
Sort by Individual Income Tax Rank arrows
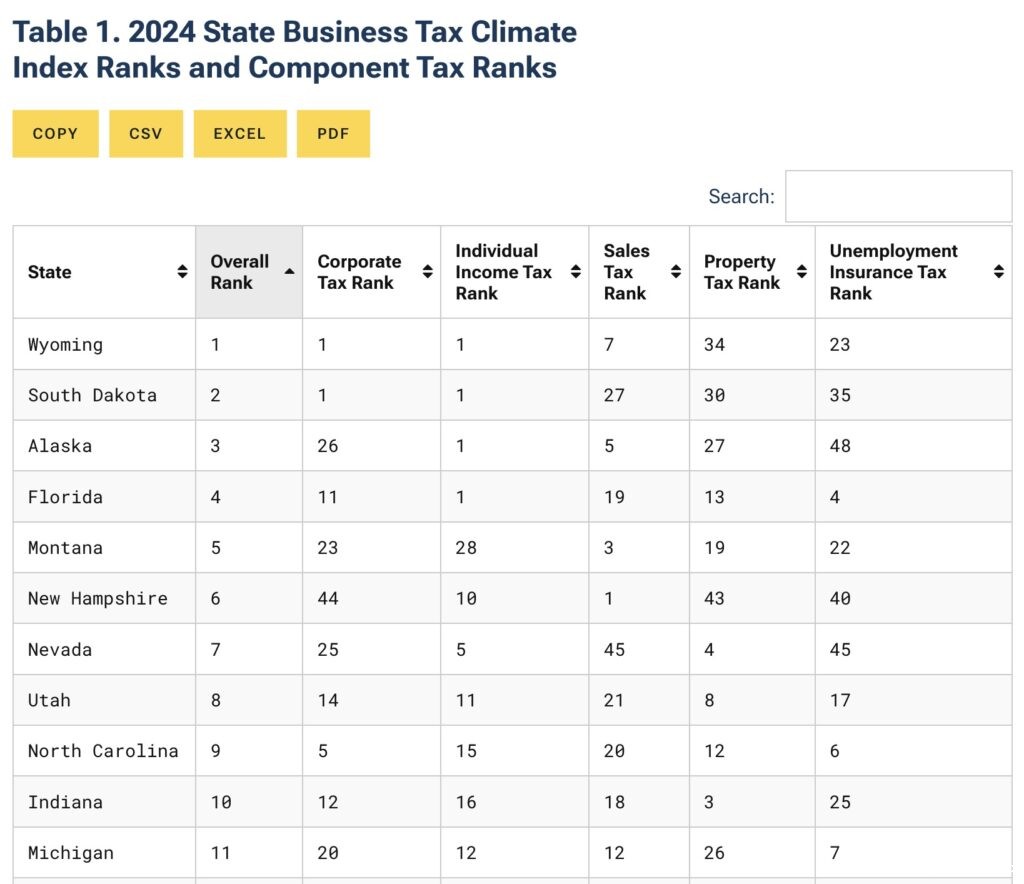click(x=576, y=272)
